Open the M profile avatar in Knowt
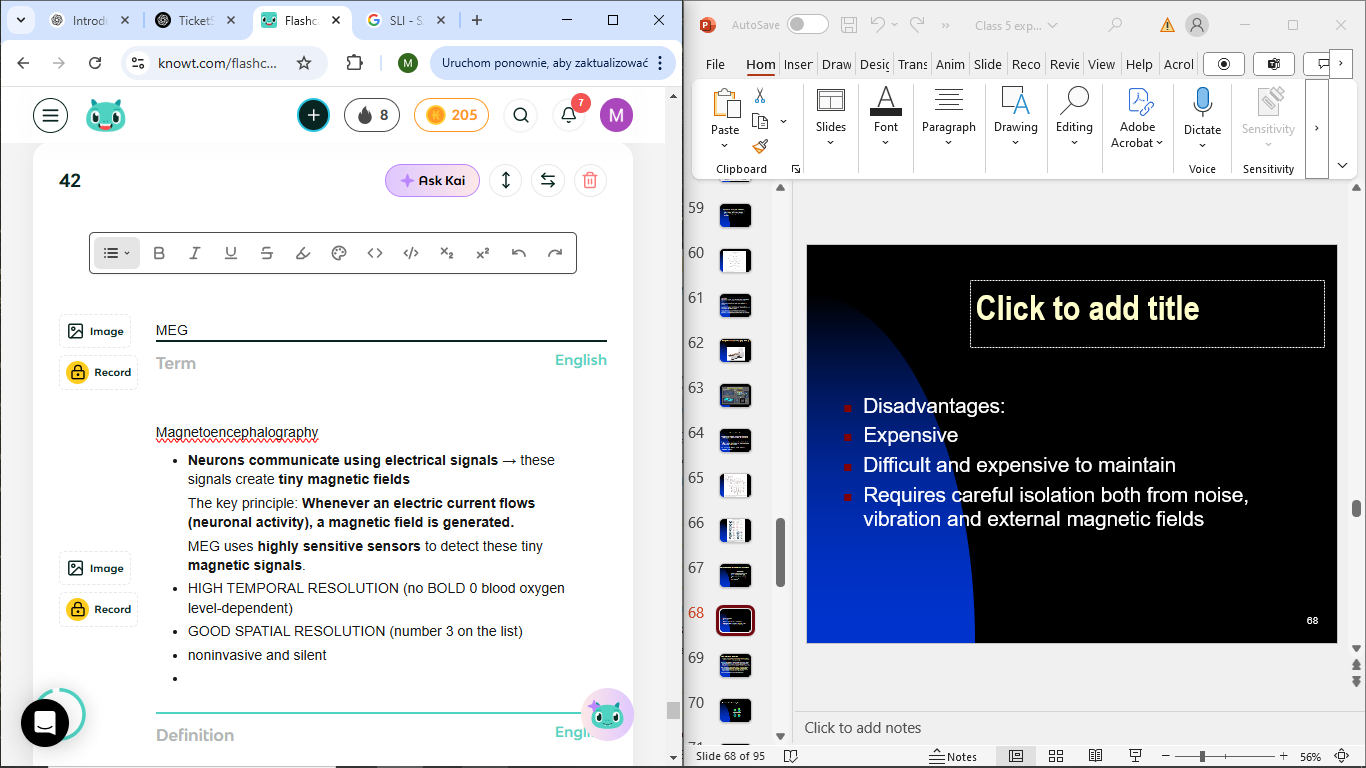Screen dimensions: 1366x768 (x=616, y=115)
